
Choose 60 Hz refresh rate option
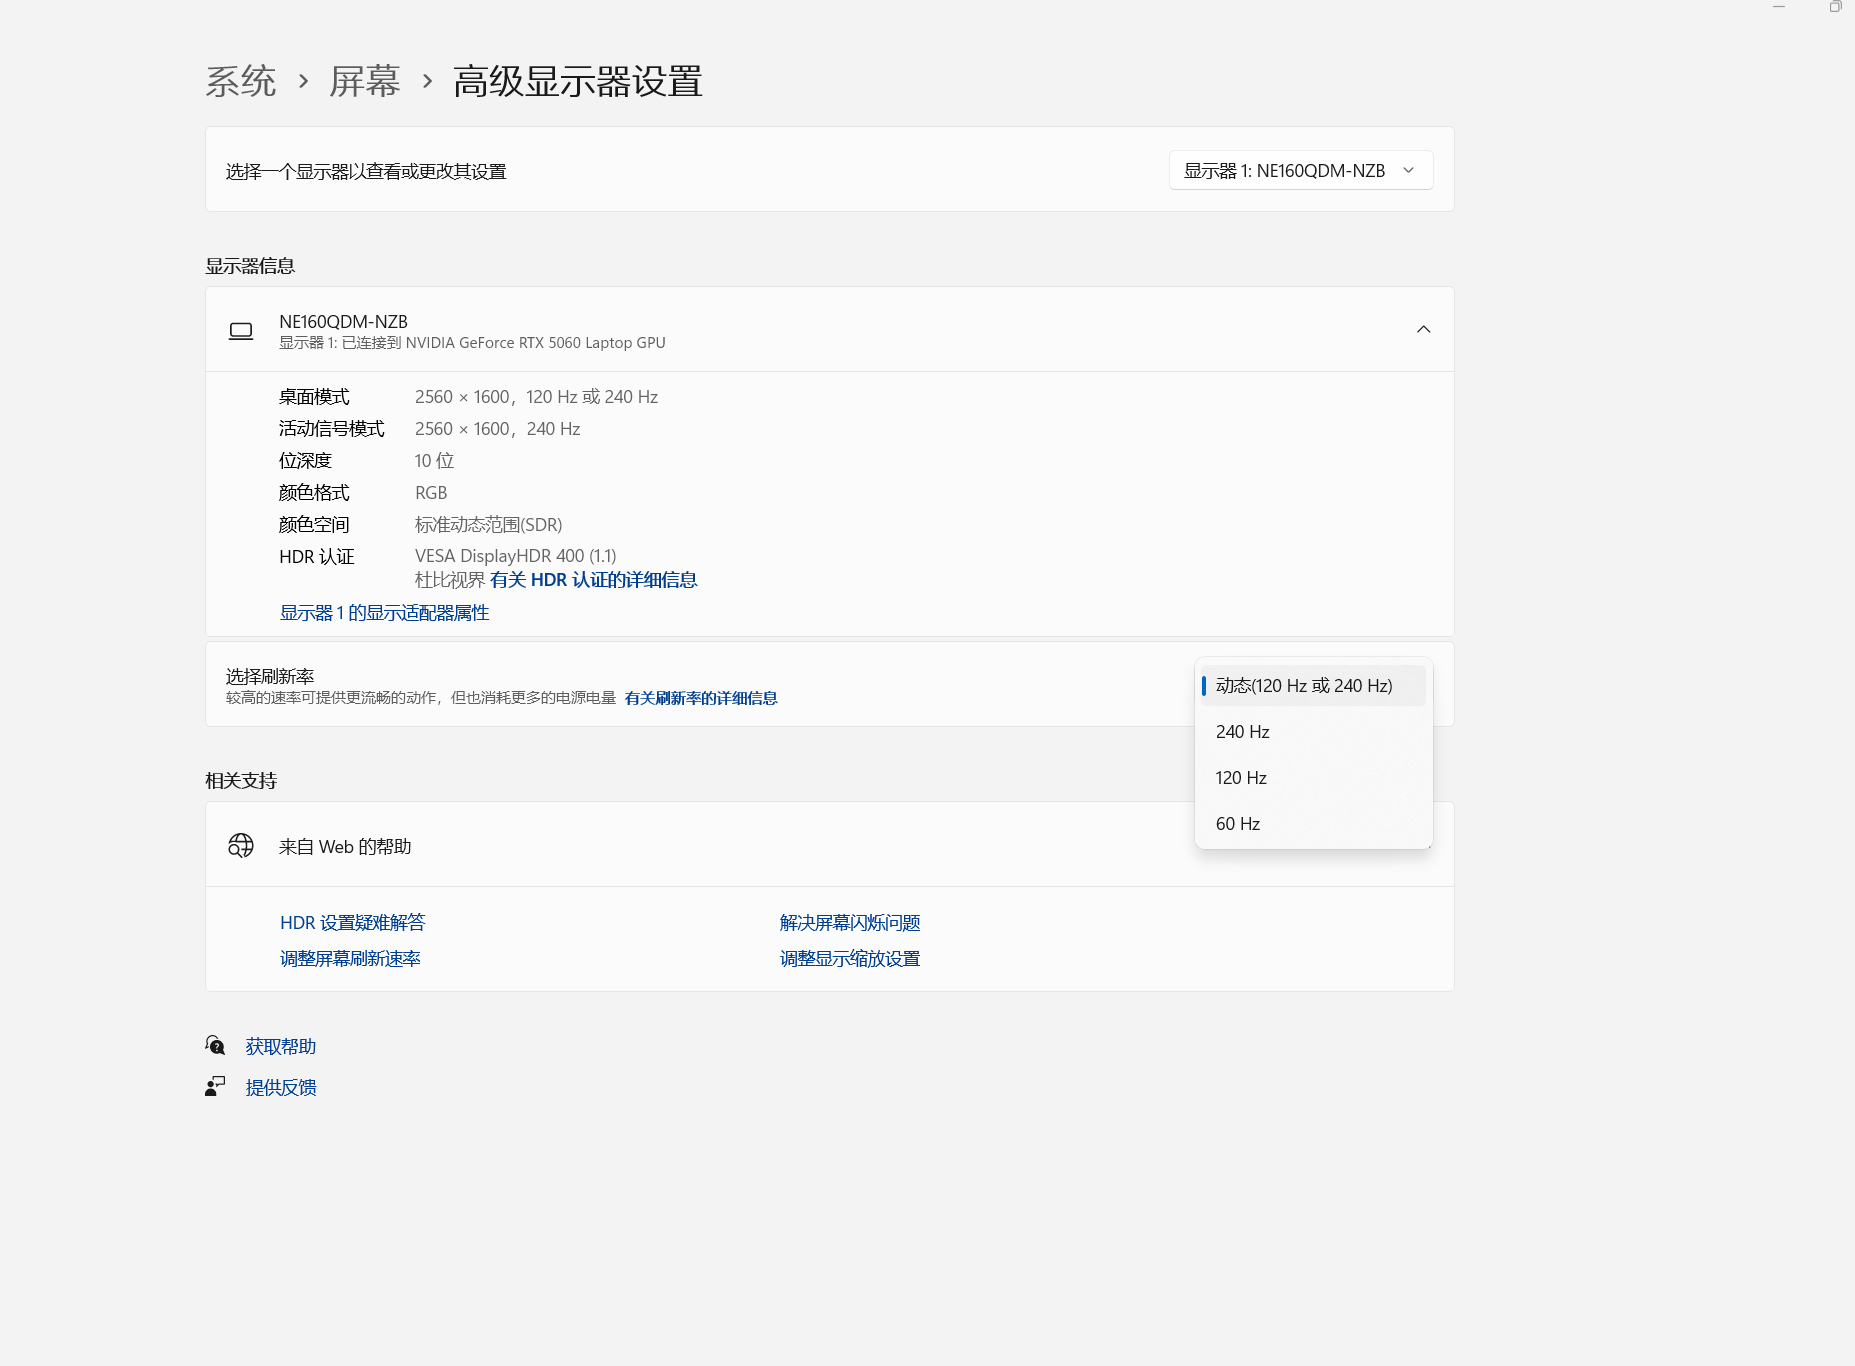point(1313,824)
